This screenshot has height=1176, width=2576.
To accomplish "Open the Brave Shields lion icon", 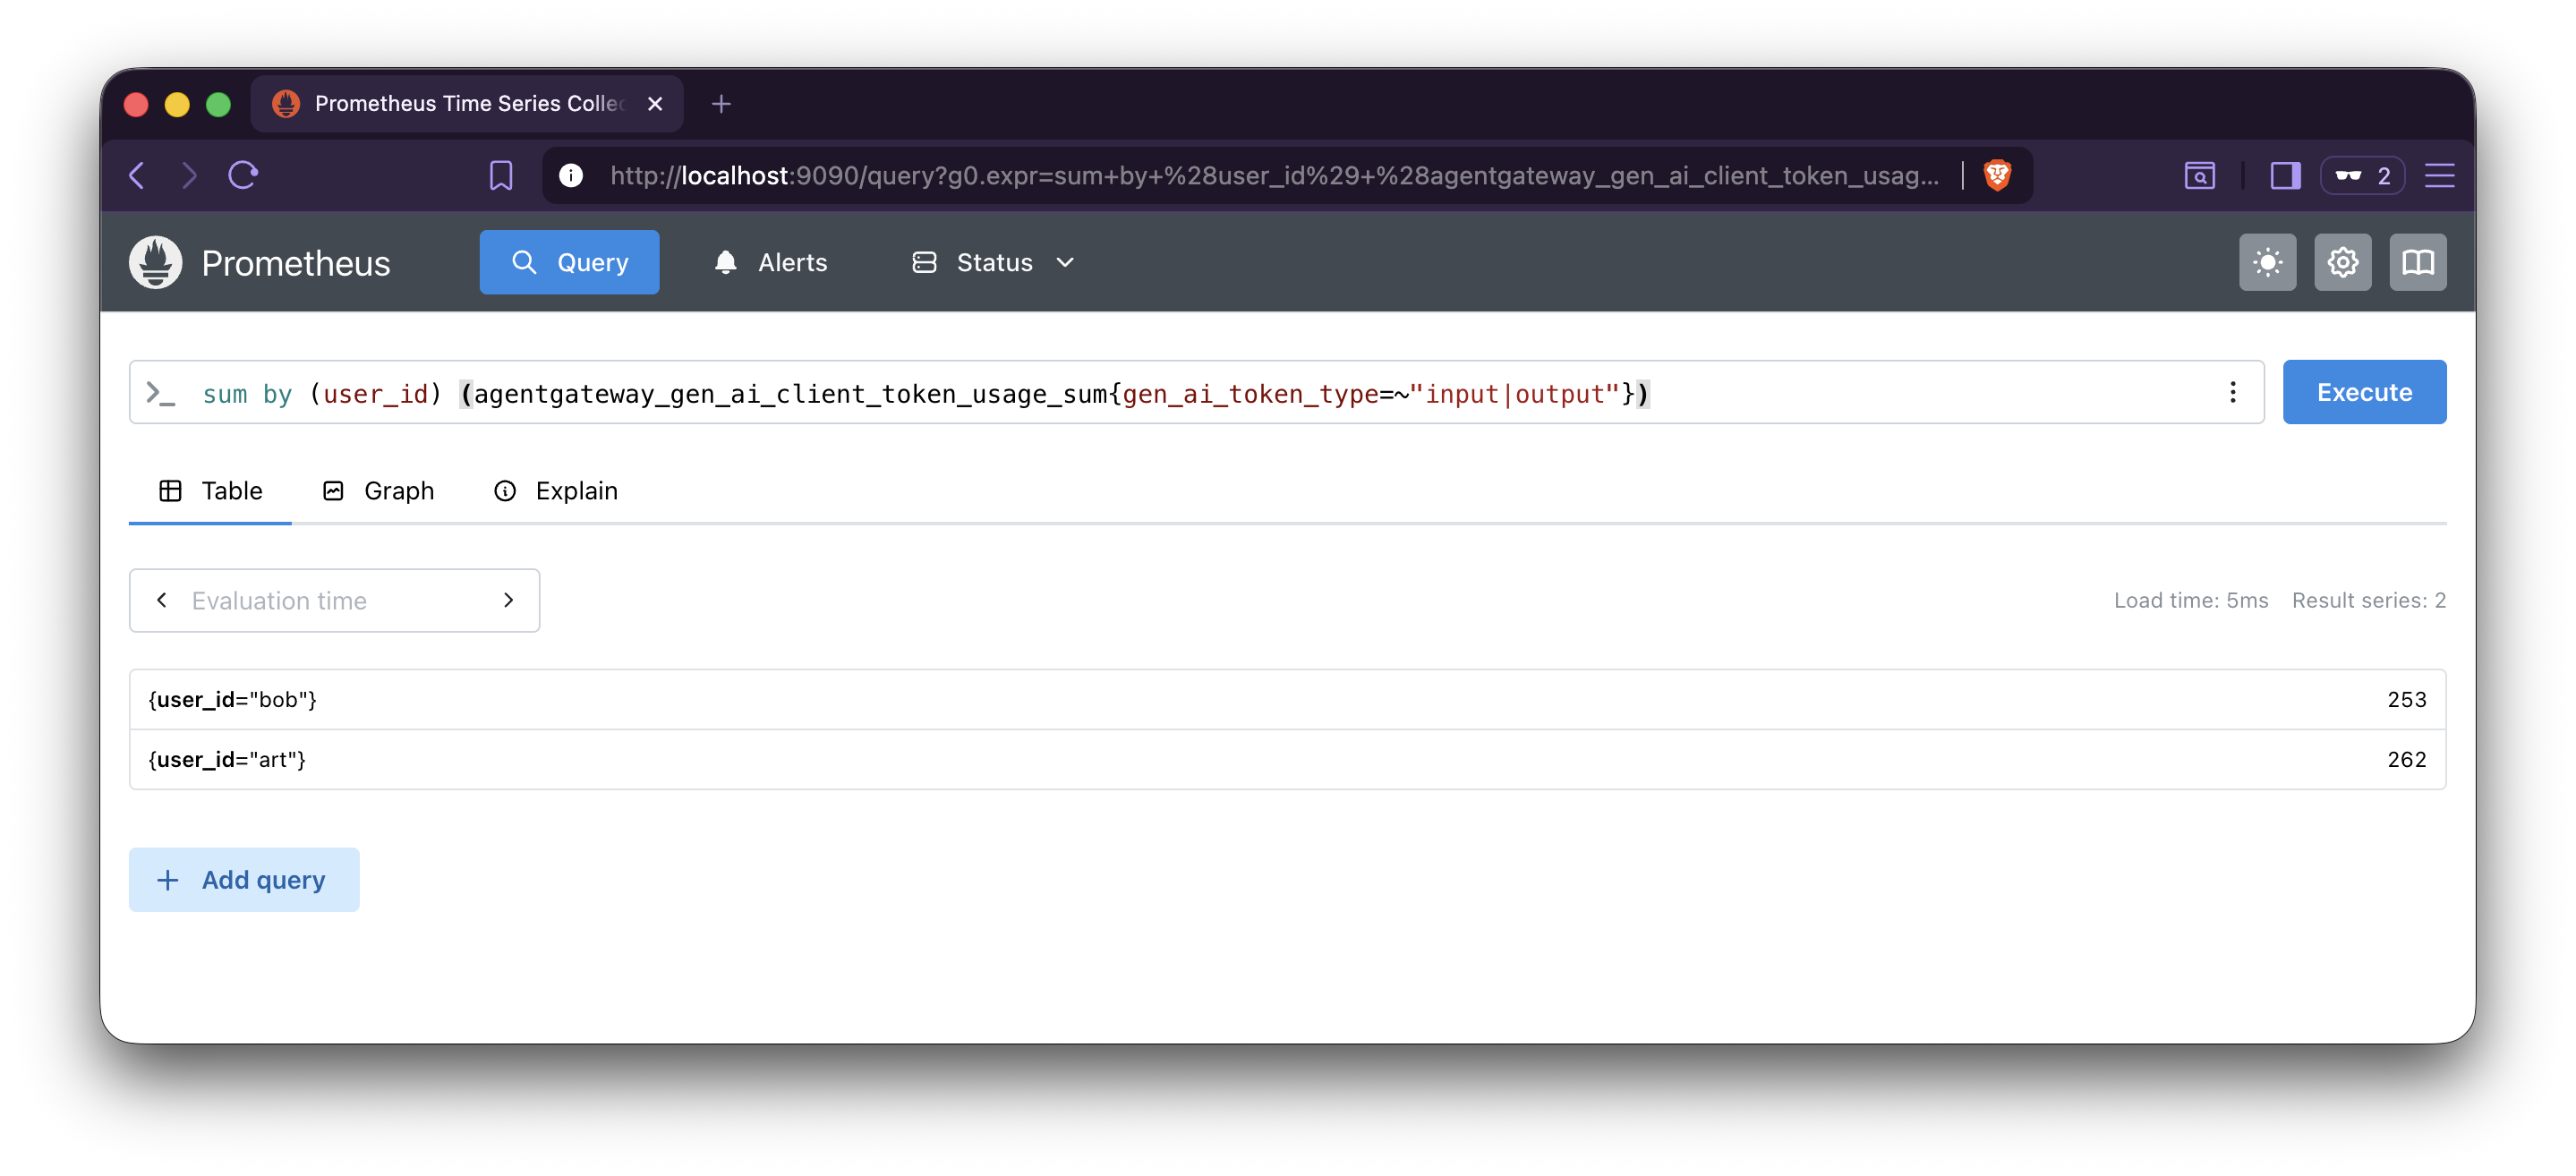I will point(1997,176).
